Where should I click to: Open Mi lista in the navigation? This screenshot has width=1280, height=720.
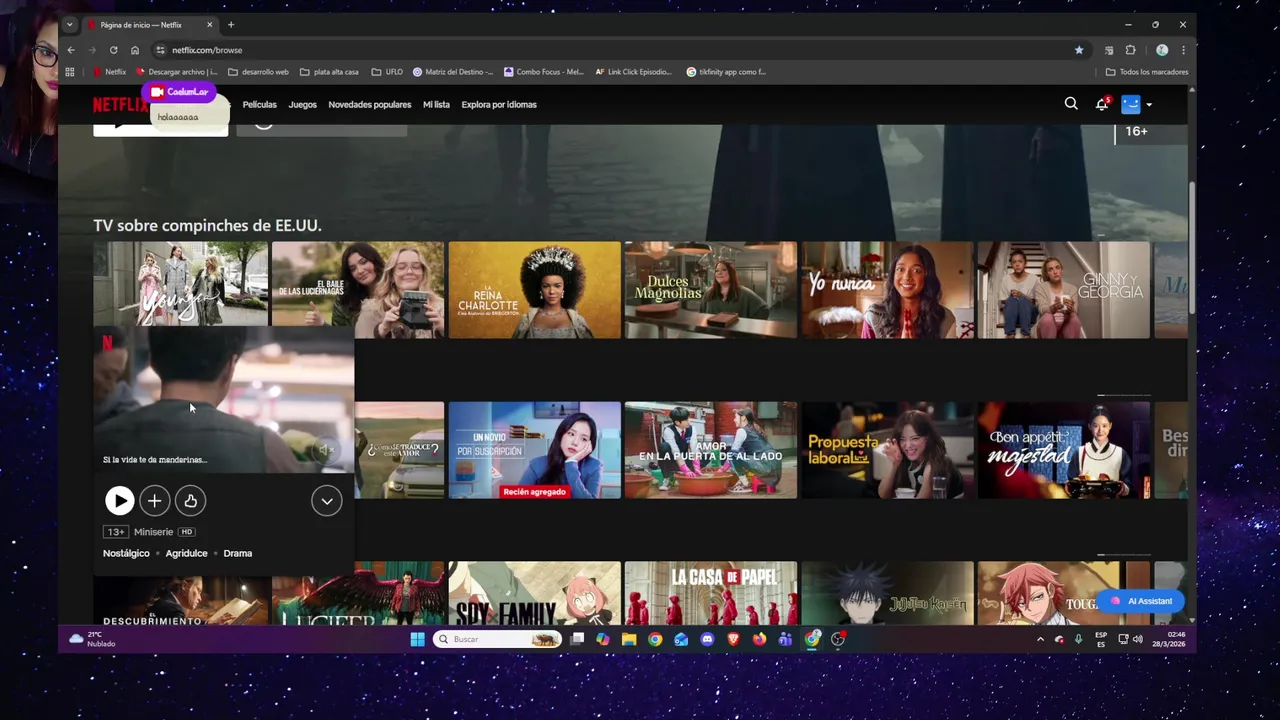point(436,105)
